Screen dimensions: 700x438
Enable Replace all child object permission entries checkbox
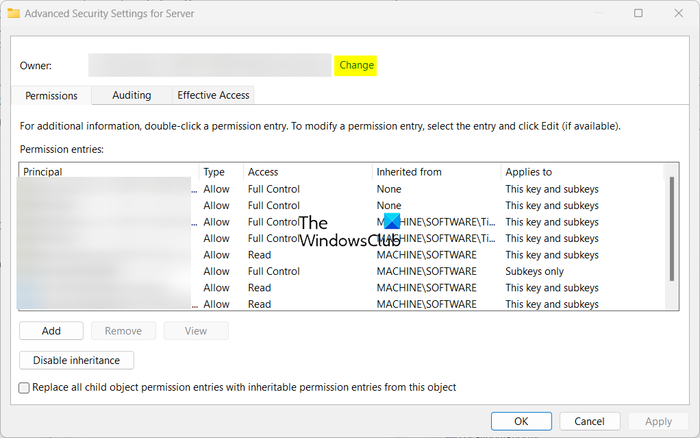pos(25,387)
